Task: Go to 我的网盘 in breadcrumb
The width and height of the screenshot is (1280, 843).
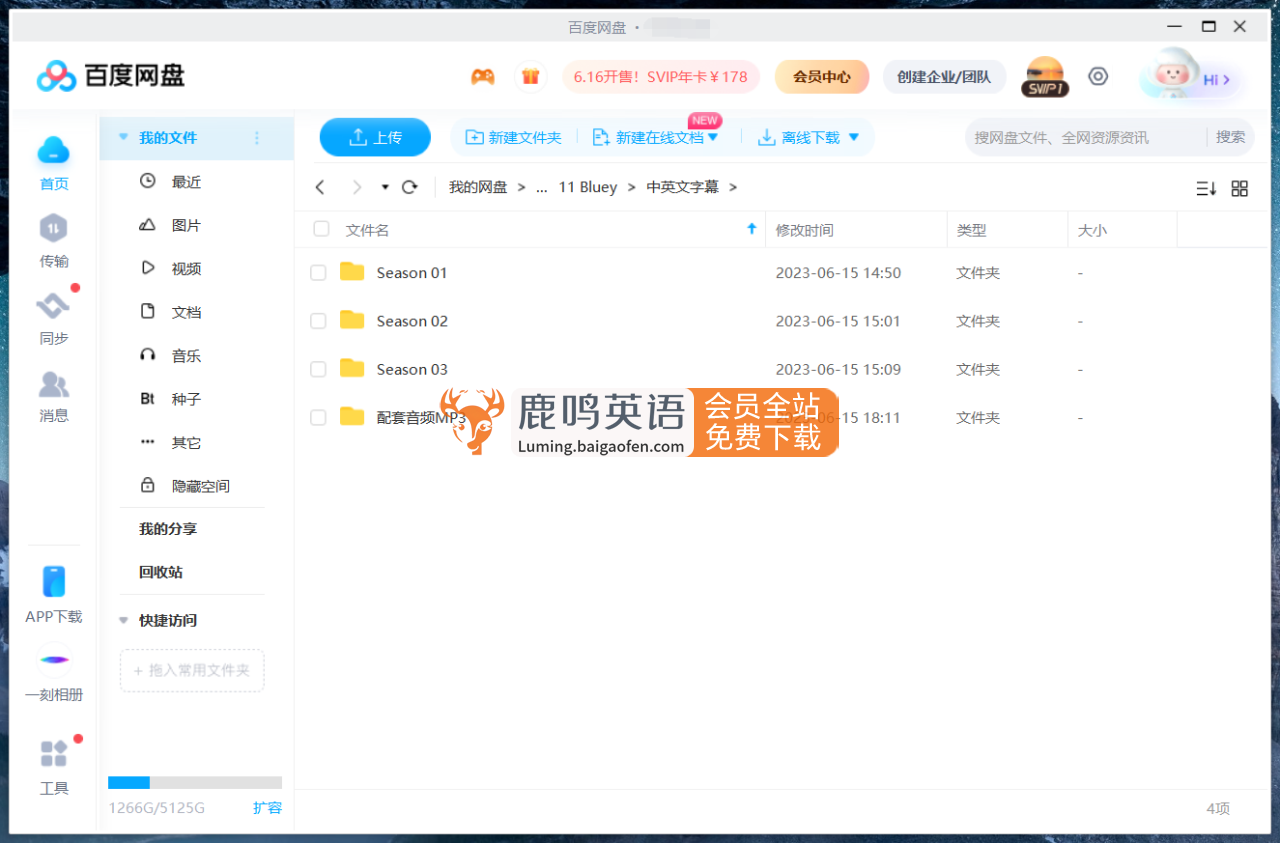Action: (478, 187)
